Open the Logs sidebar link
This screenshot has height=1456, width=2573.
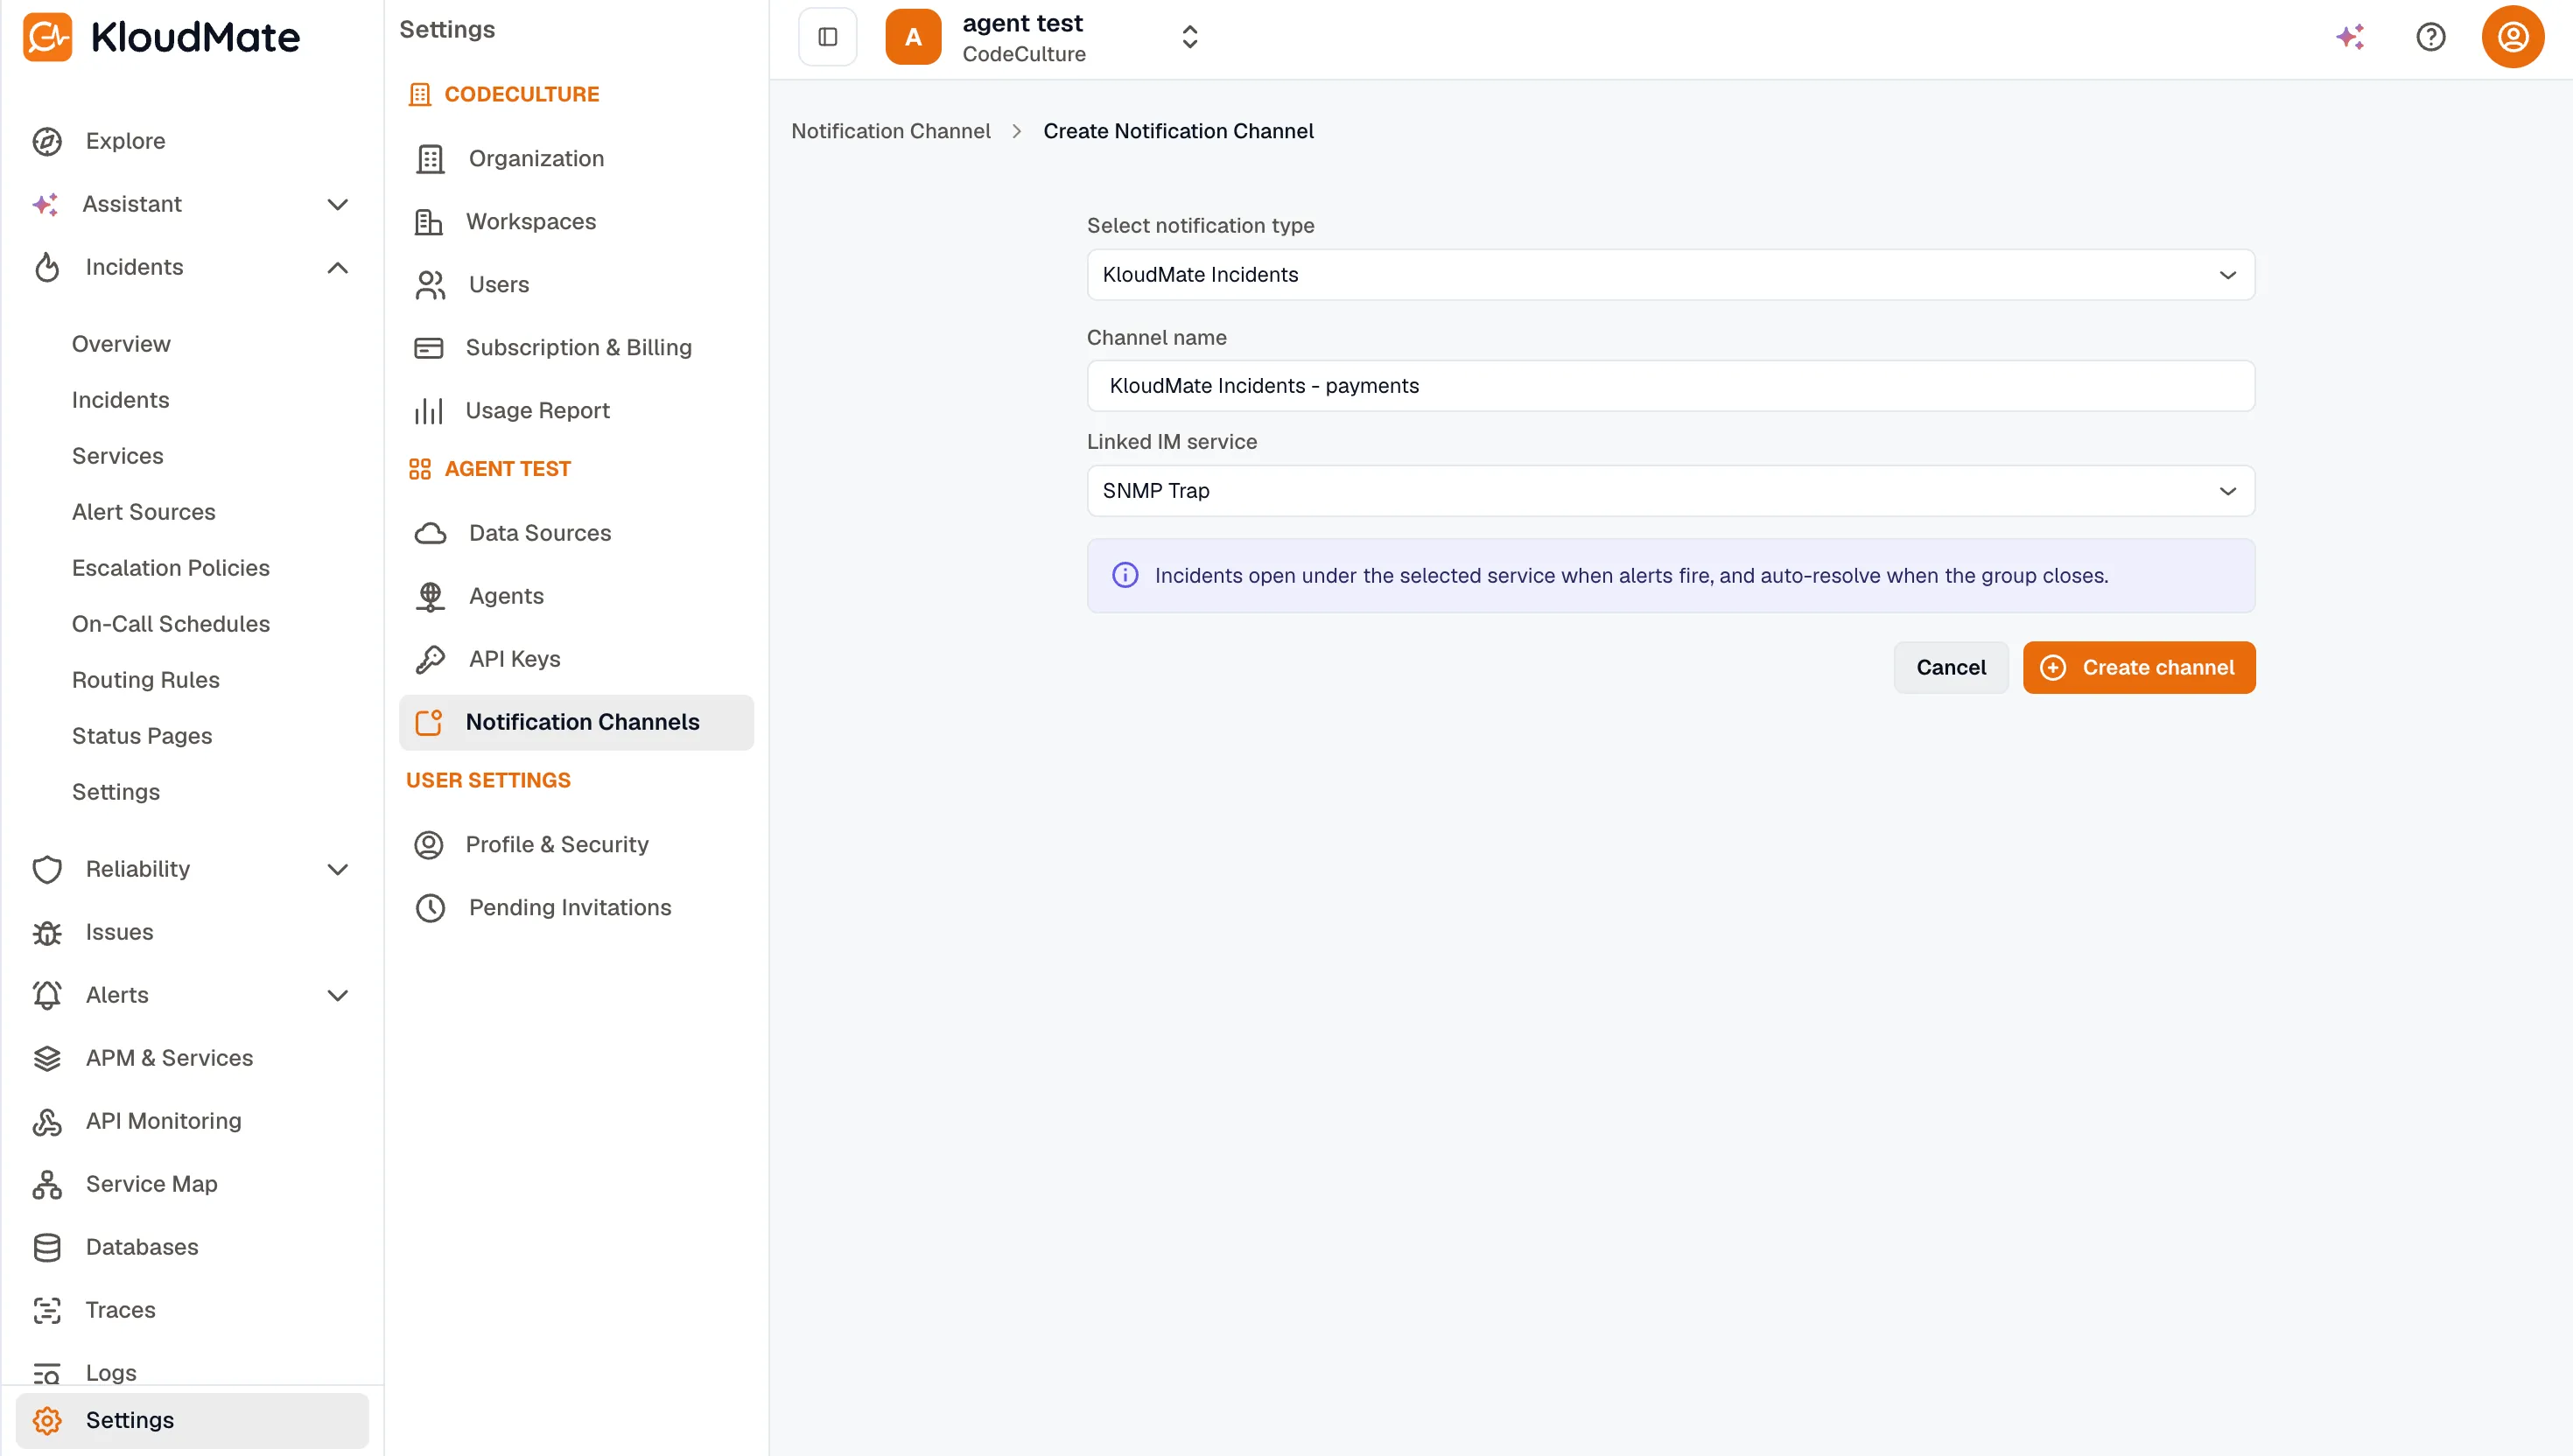tap(111, 1372)
